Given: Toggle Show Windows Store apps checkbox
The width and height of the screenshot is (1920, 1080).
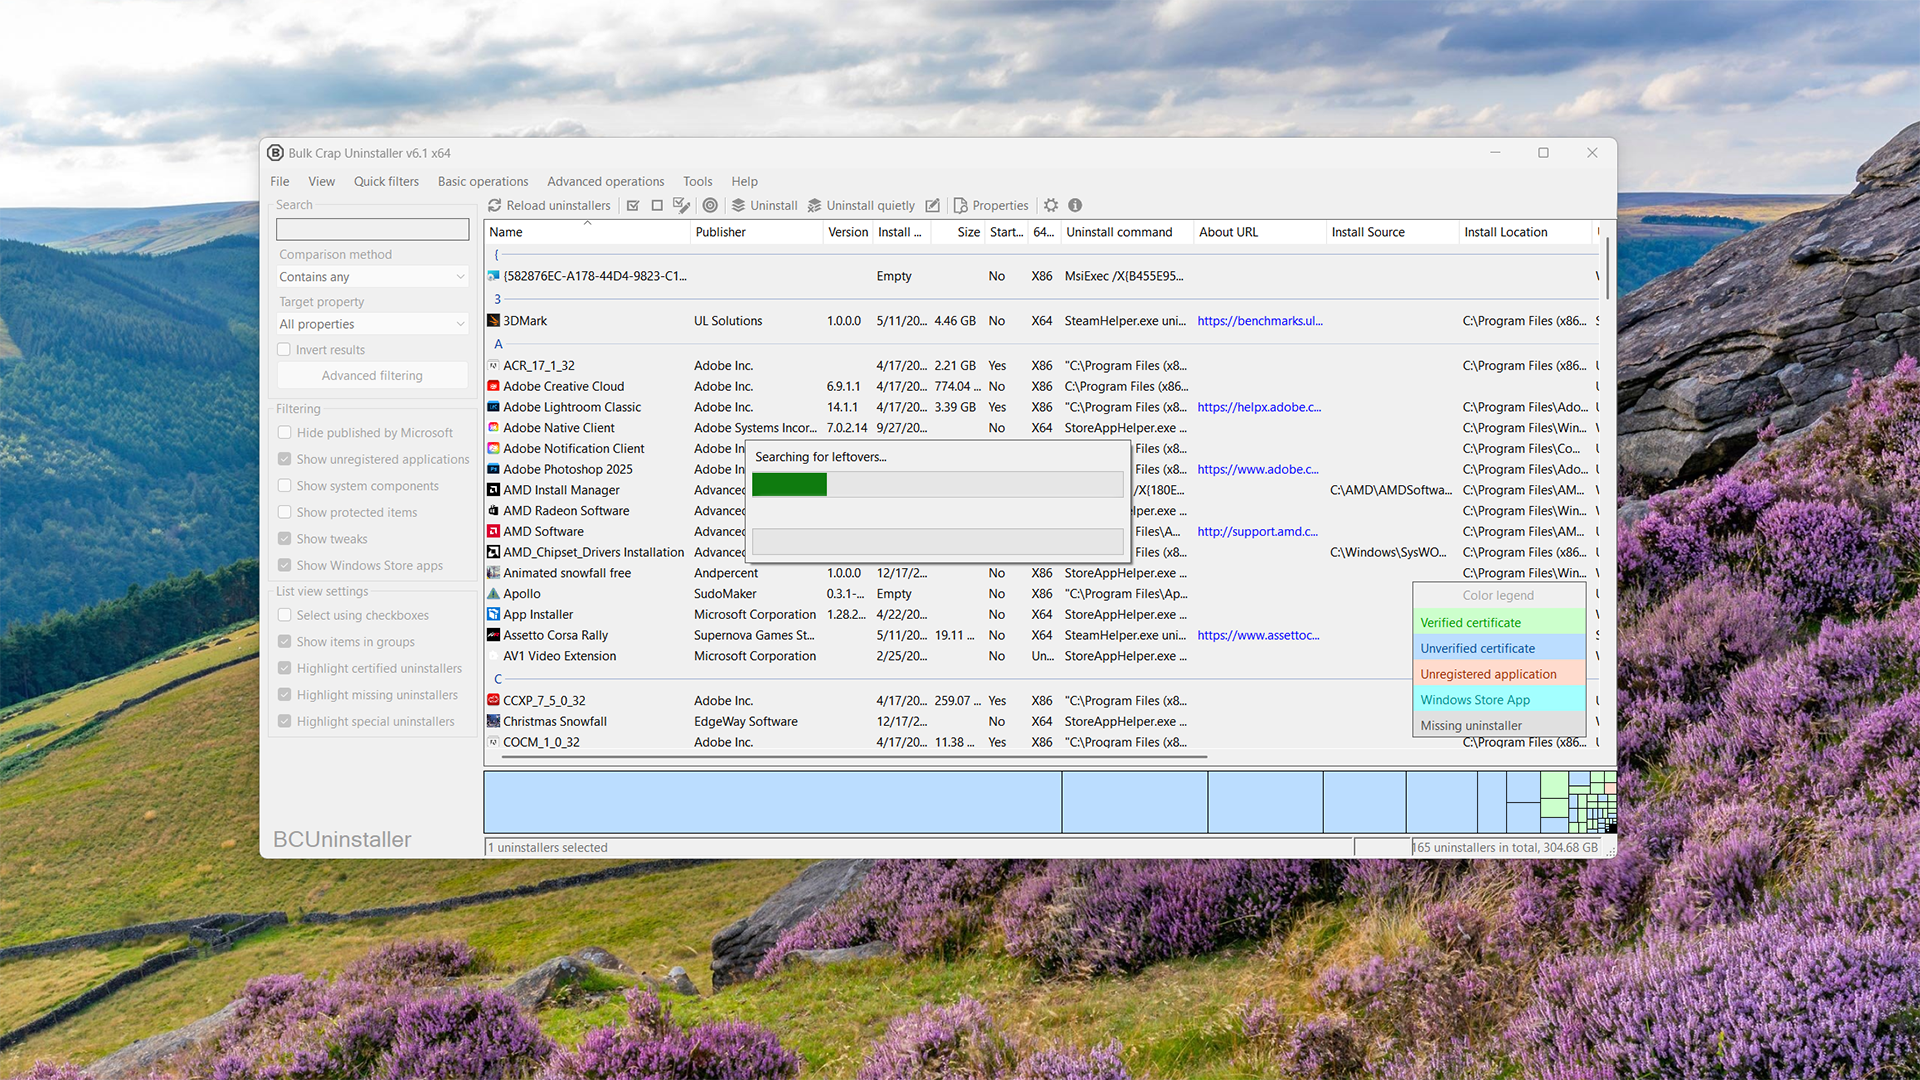Looking at the screenshot, I should 285,565.
